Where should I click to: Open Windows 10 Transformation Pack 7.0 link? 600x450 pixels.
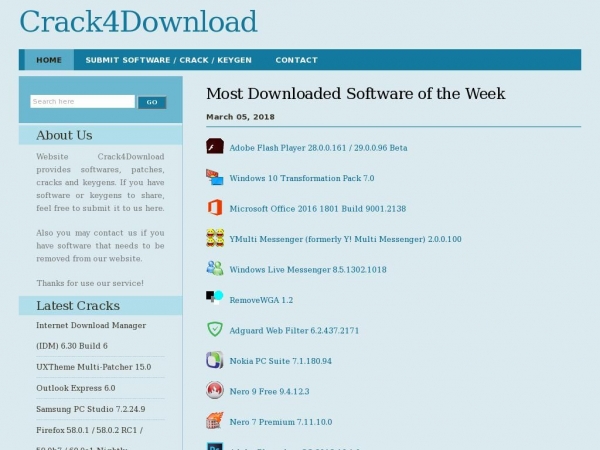pyautogui.click(x=302, y=178)
